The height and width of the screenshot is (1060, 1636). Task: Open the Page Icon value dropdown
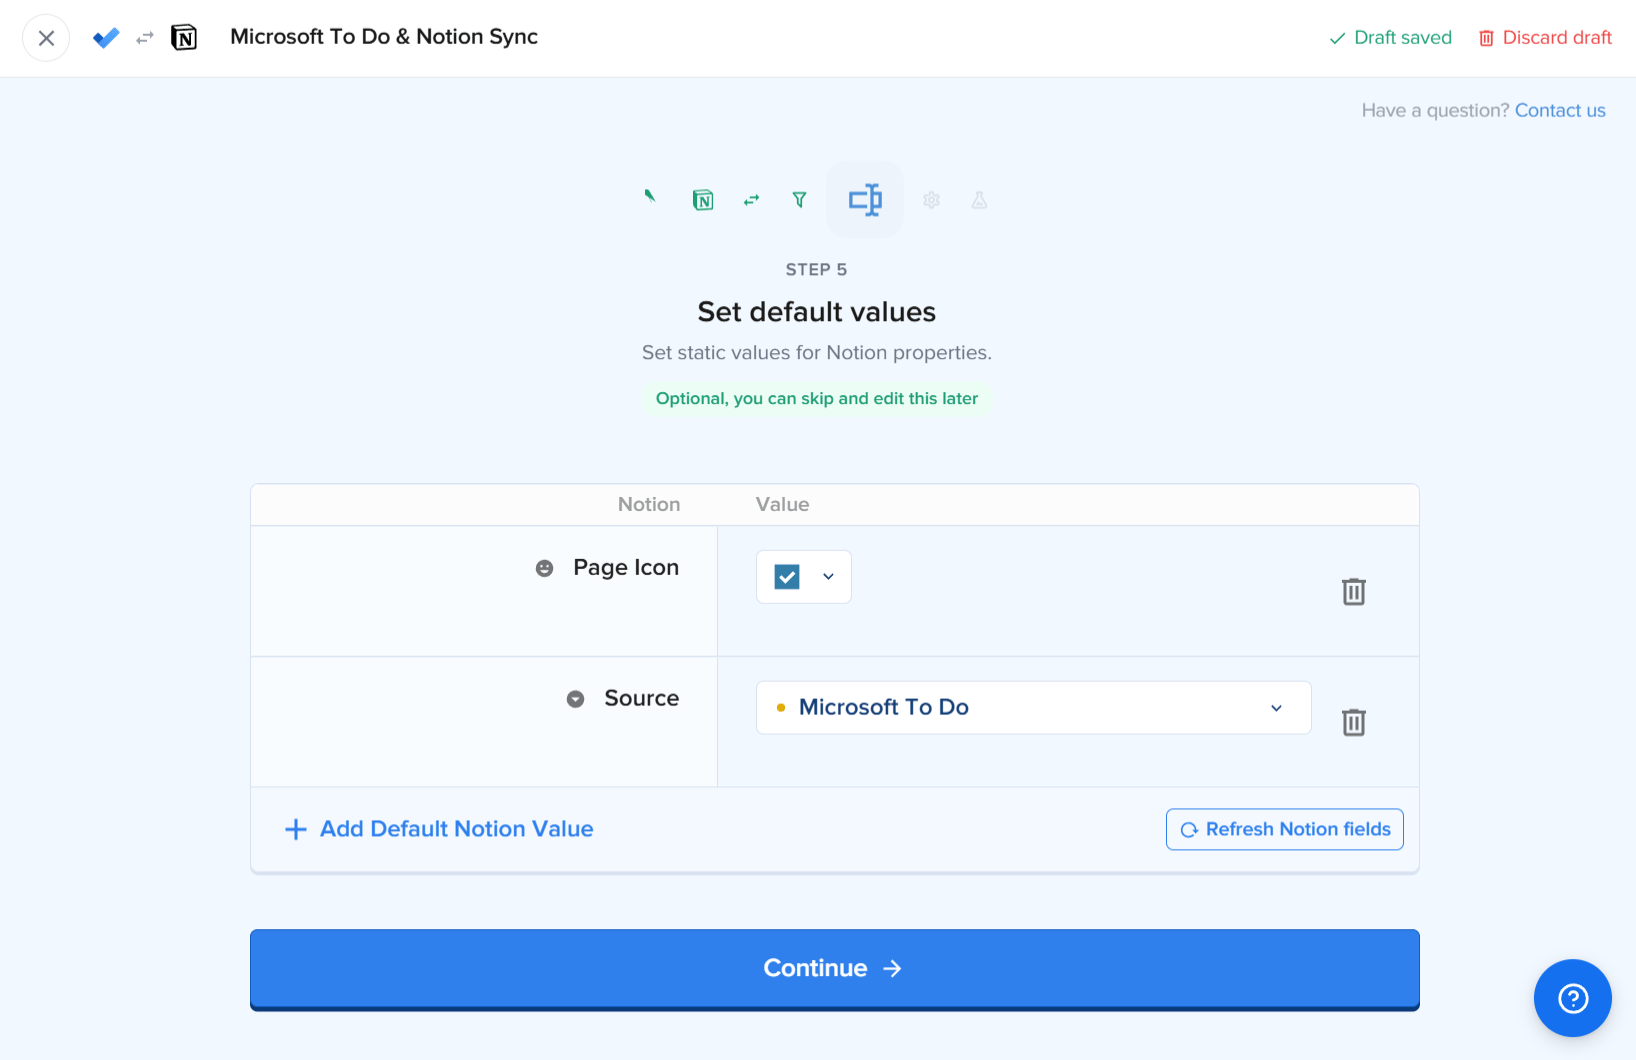pos(804,577)
